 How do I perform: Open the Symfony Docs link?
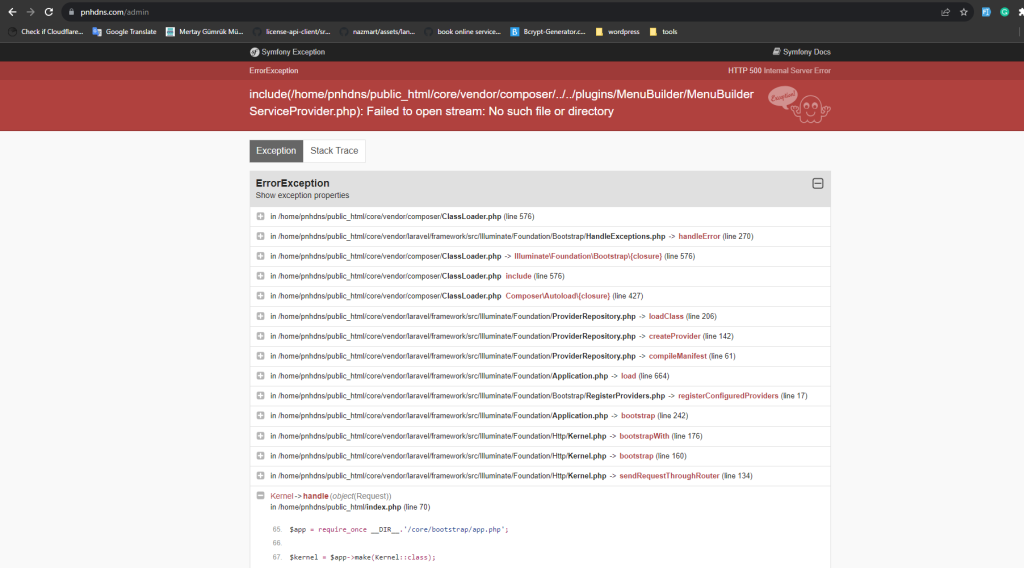pos(801,52)
